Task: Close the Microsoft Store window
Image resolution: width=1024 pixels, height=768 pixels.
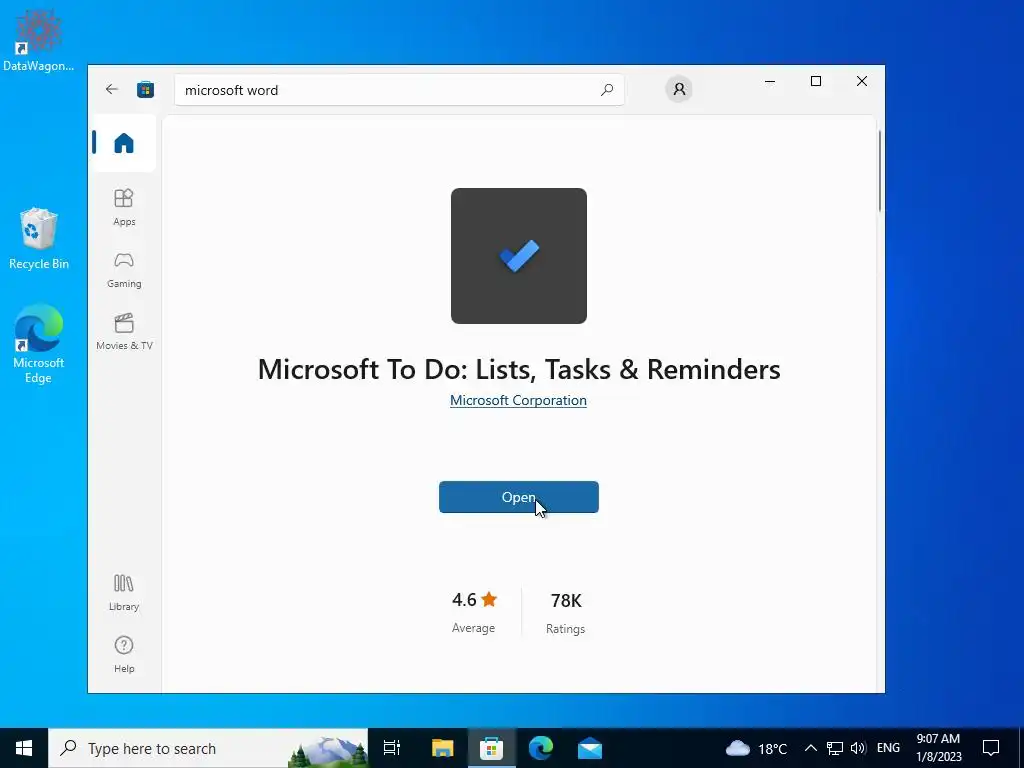Action: pos(862,82)
